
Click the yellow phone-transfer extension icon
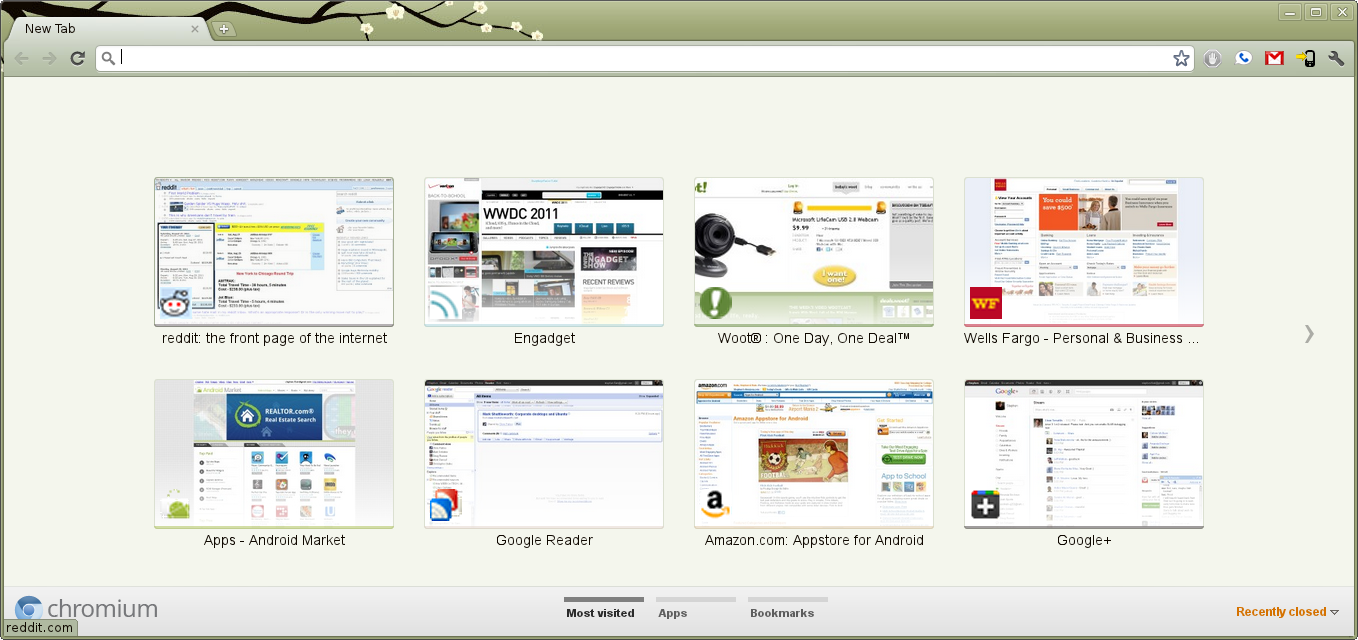1305,58
